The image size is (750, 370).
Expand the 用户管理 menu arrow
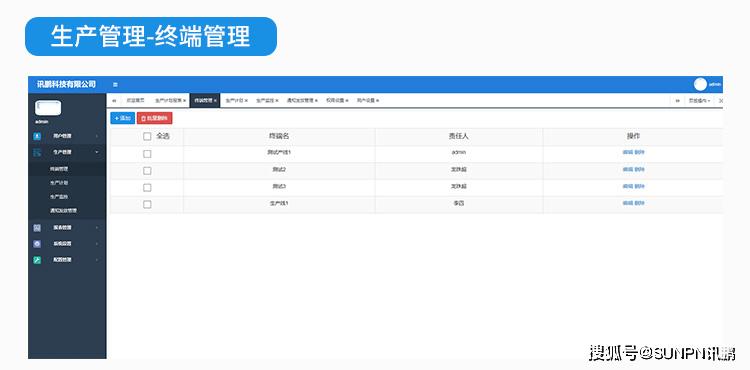pos(97,137)
